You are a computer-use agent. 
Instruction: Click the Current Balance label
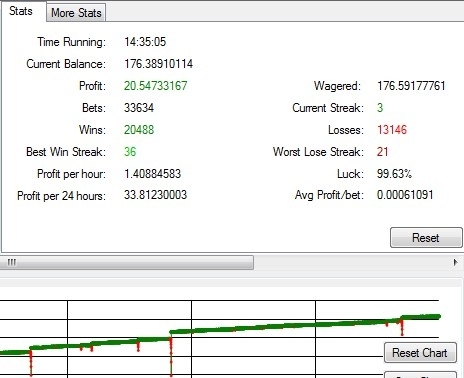click(x=66, y=64)
